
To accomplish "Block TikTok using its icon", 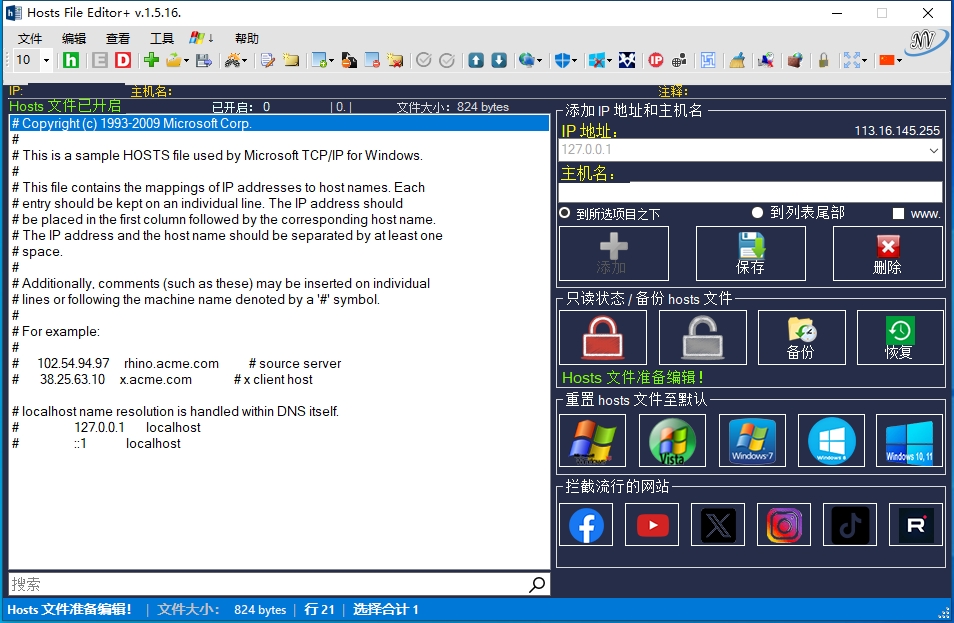I will pyautogui.click(x=850, y=524).
